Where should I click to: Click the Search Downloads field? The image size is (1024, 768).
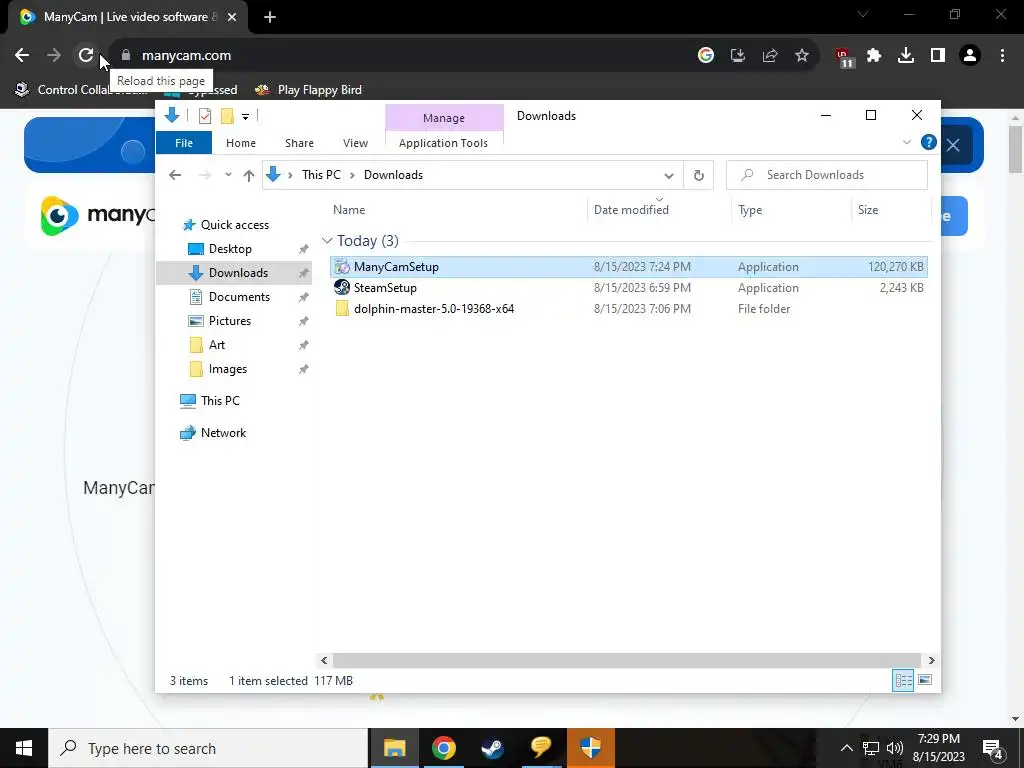827,175
